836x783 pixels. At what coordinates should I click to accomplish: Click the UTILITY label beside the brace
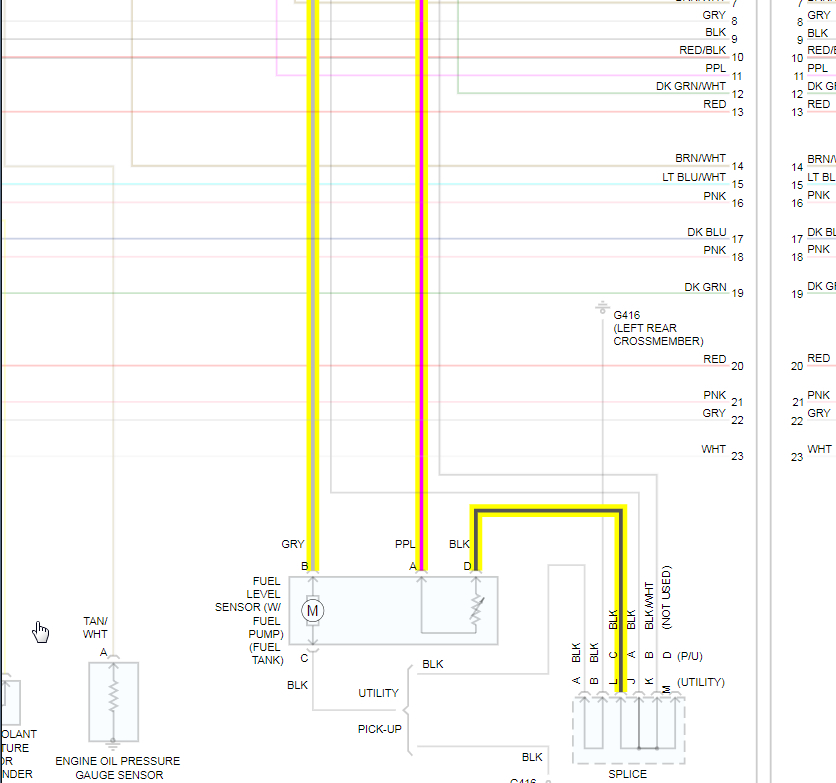tap(379, 693)
